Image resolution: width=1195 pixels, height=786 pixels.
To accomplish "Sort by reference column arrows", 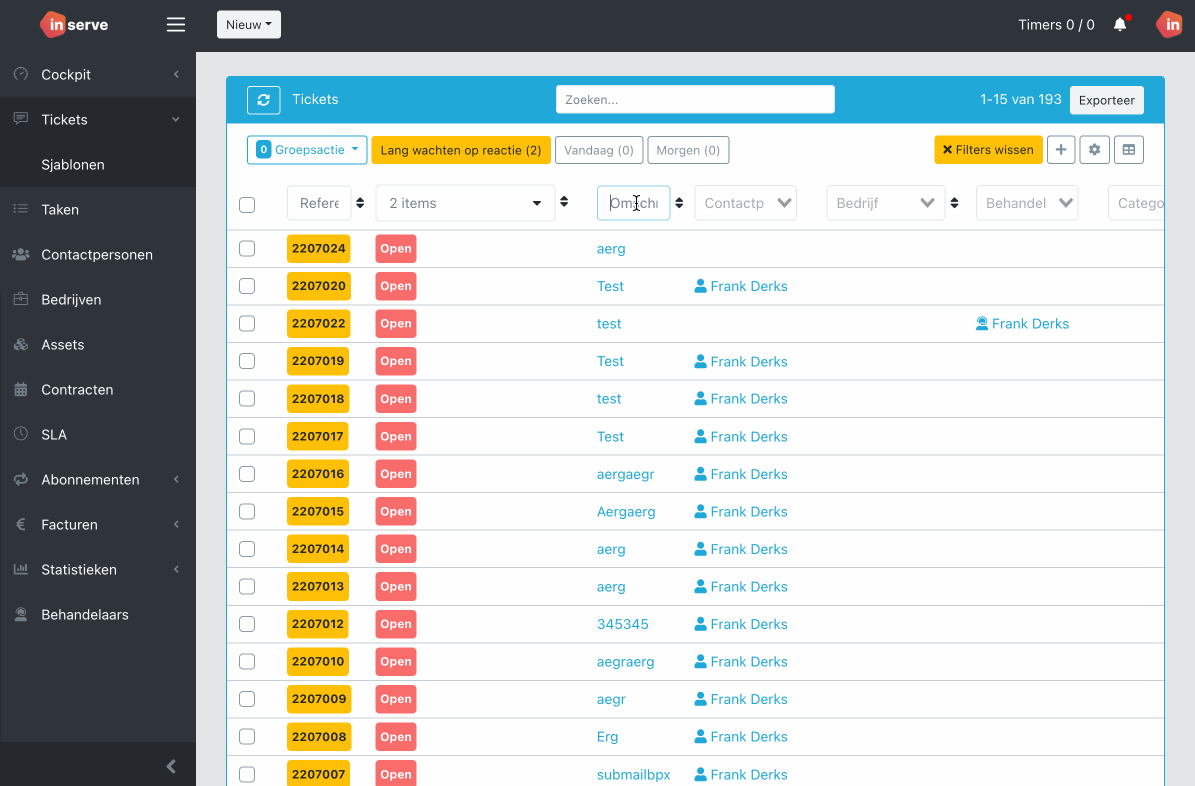I will coord(360,203).
